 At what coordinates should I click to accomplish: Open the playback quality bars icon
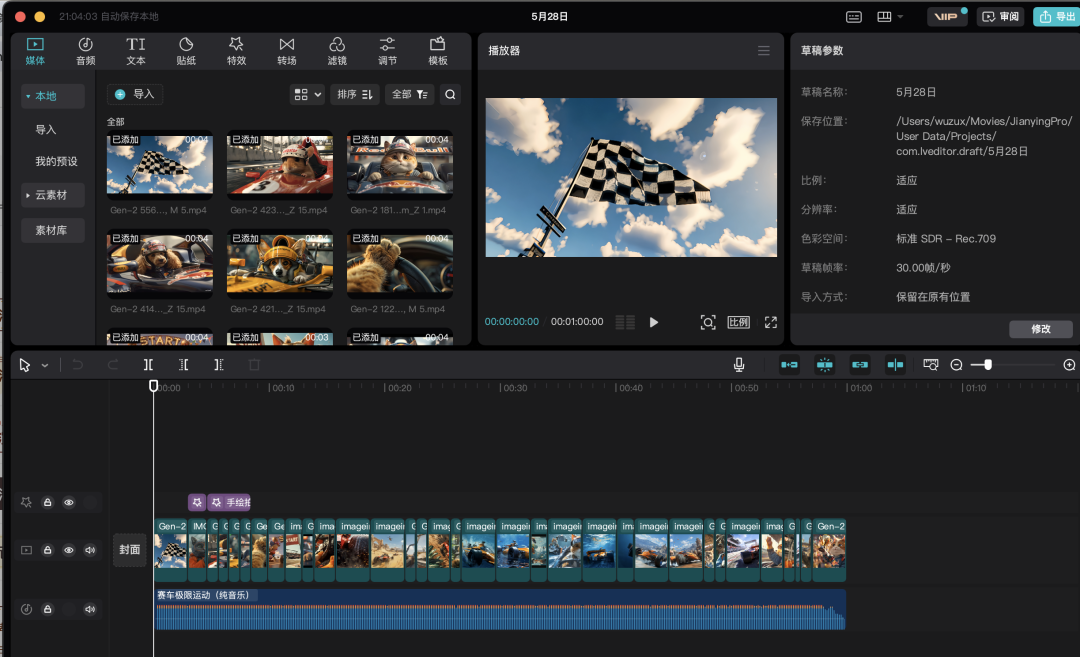click(625, 322)
